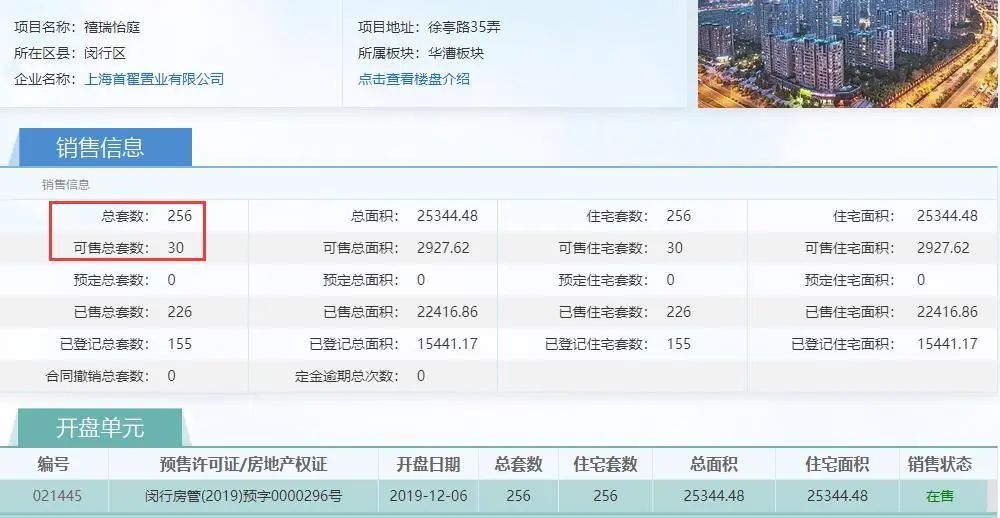1000x518 pixels.
Task: Click the 可售总面积 value 2927.62
Action: 443,248
